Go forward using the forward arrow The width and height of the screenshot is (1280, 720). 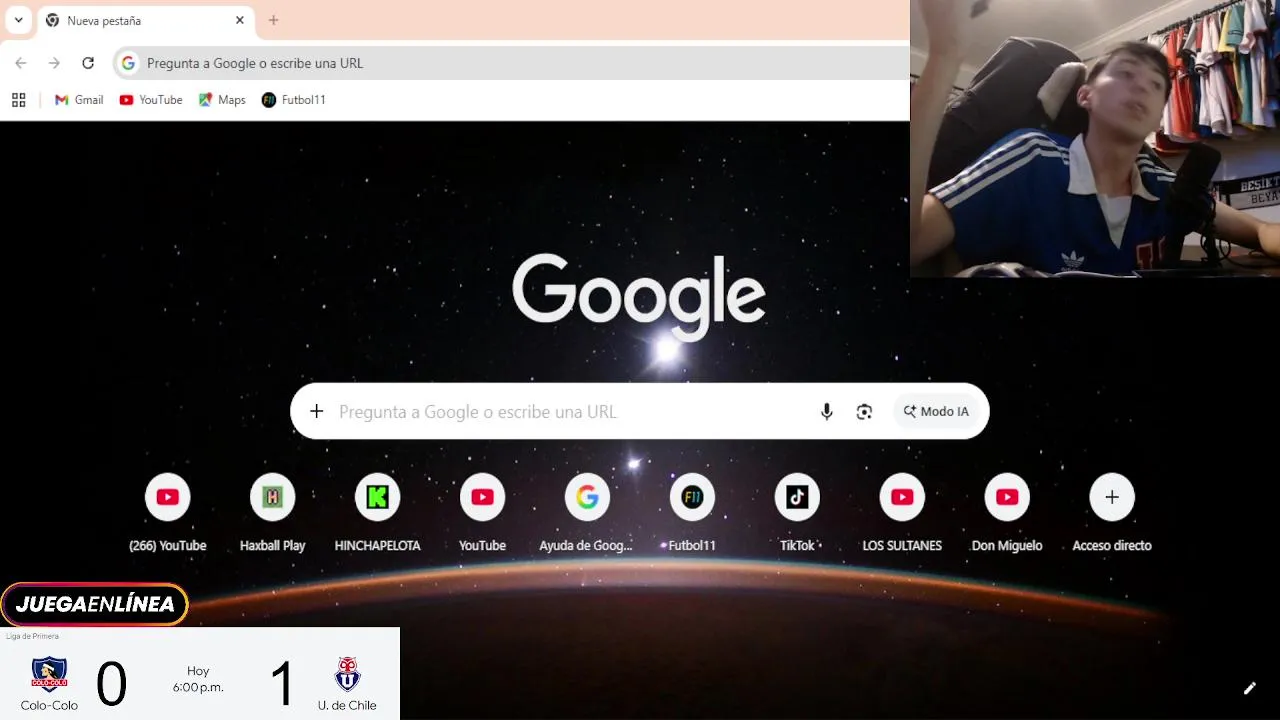point(54,63)
